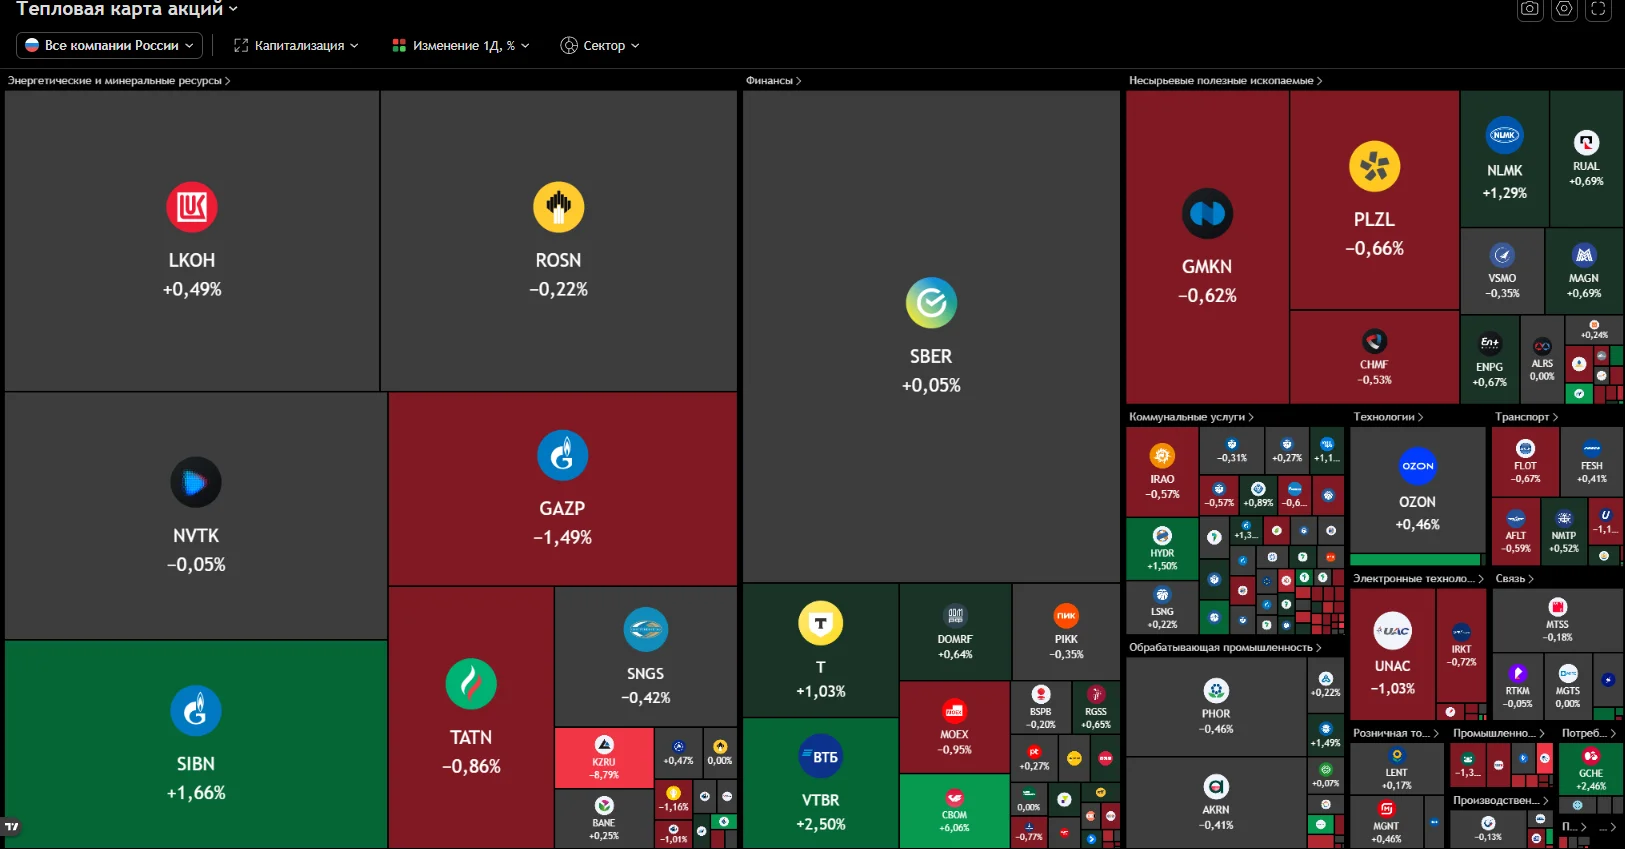Screen dimensions: 1625x849
Task: Open the 'Энергетические и минеральные ресурсы' sector
Action: (x=119, y=81)
